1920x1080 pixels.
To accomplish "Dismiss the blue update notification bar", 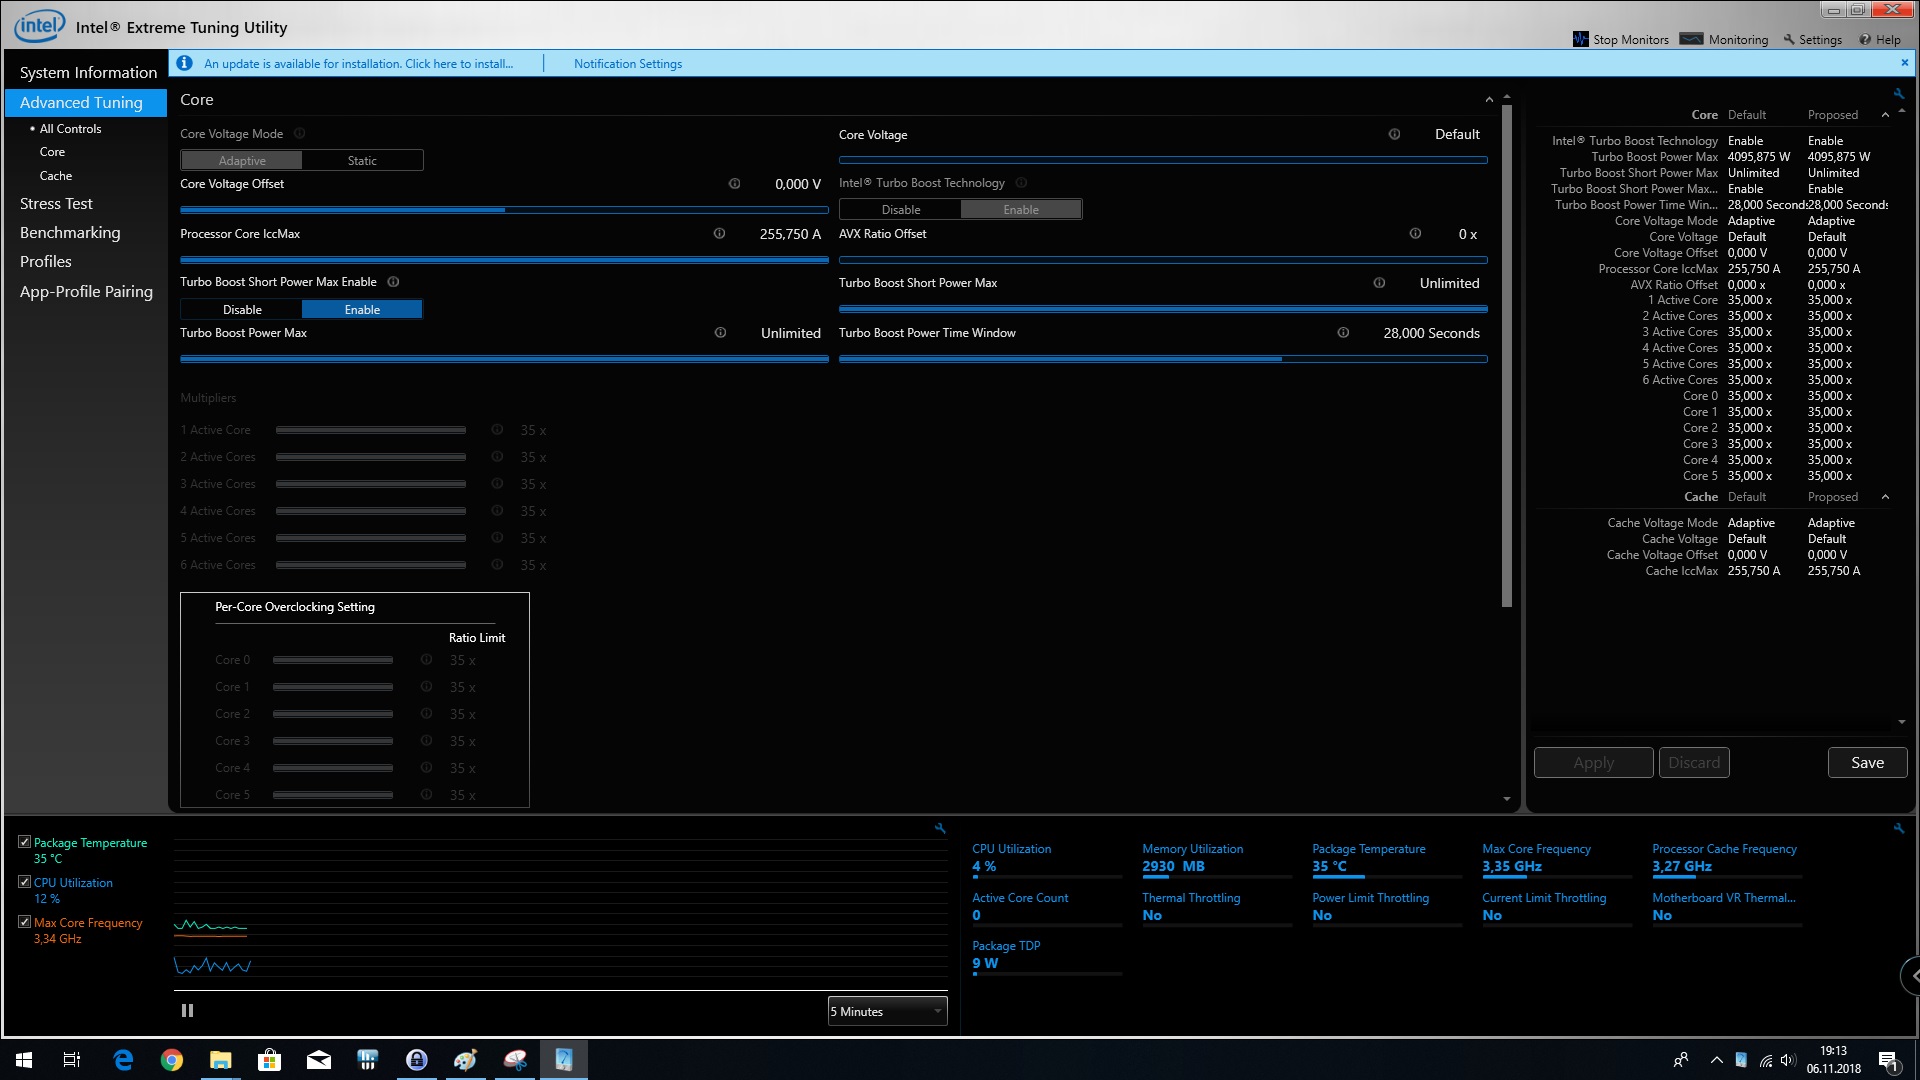I will 1904,62.
